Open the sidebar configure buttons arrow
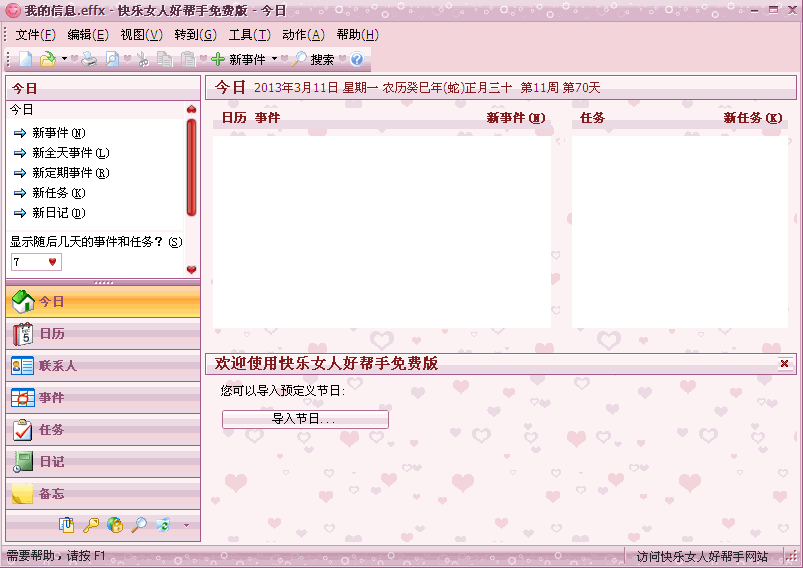Screen dimensions: 803x568 coord(186,525)
